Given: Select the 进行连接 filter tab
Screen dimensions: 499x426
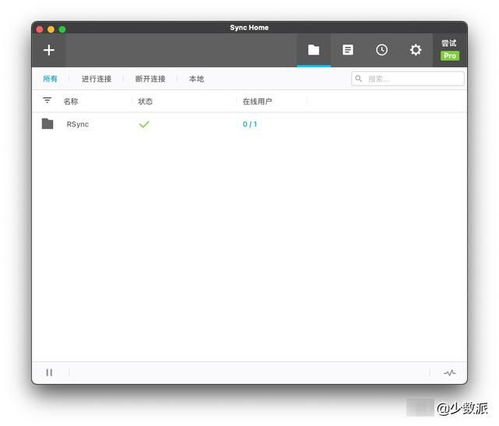Looking at the screenshot, I should pyautogui.click(x=96, y=79).
